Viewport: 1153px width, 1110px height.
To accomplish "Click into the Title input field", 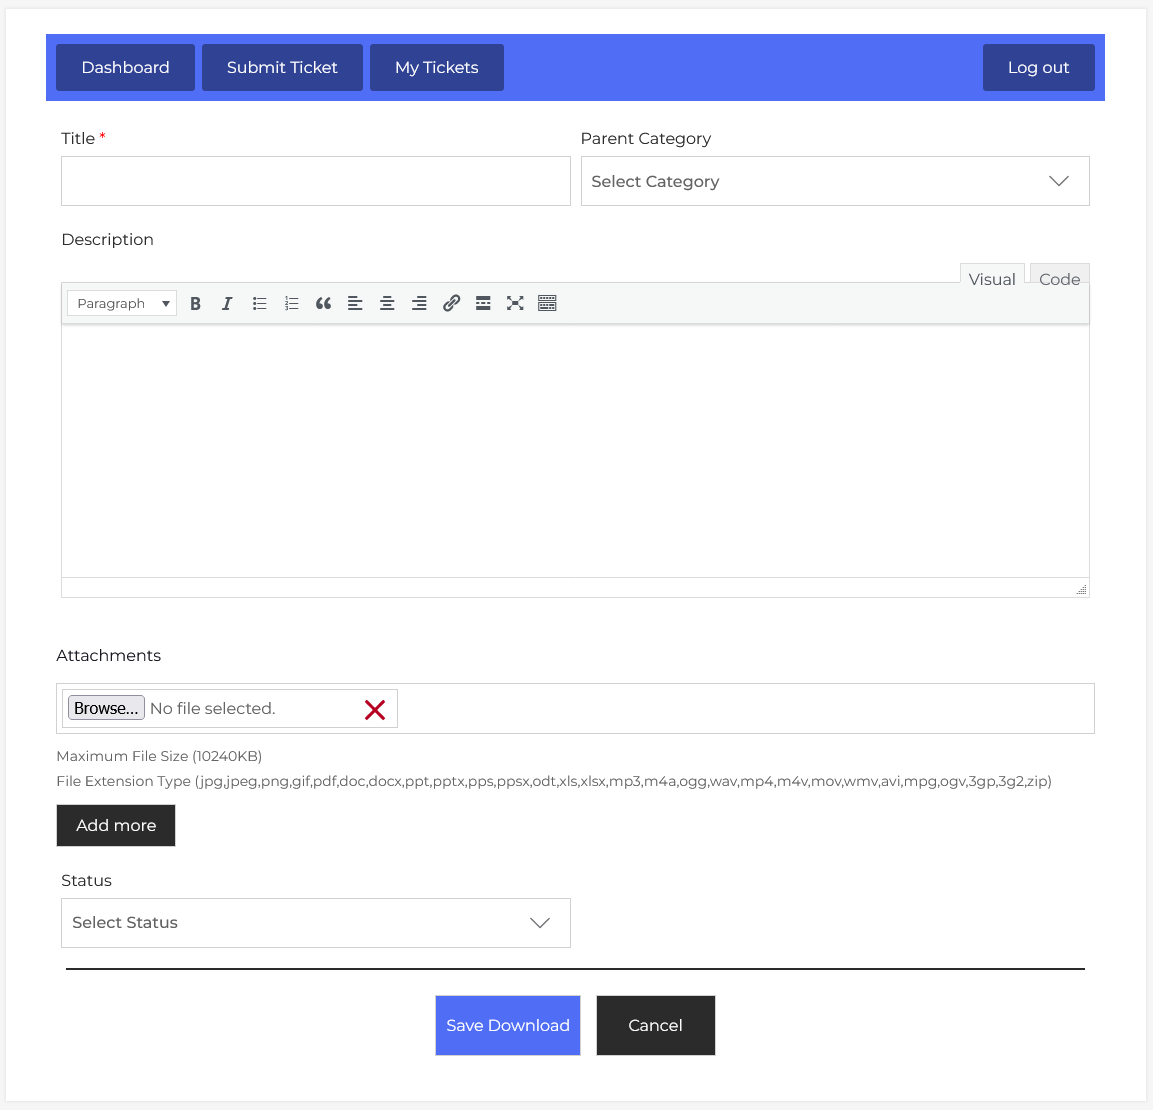I will click(316, 181).
